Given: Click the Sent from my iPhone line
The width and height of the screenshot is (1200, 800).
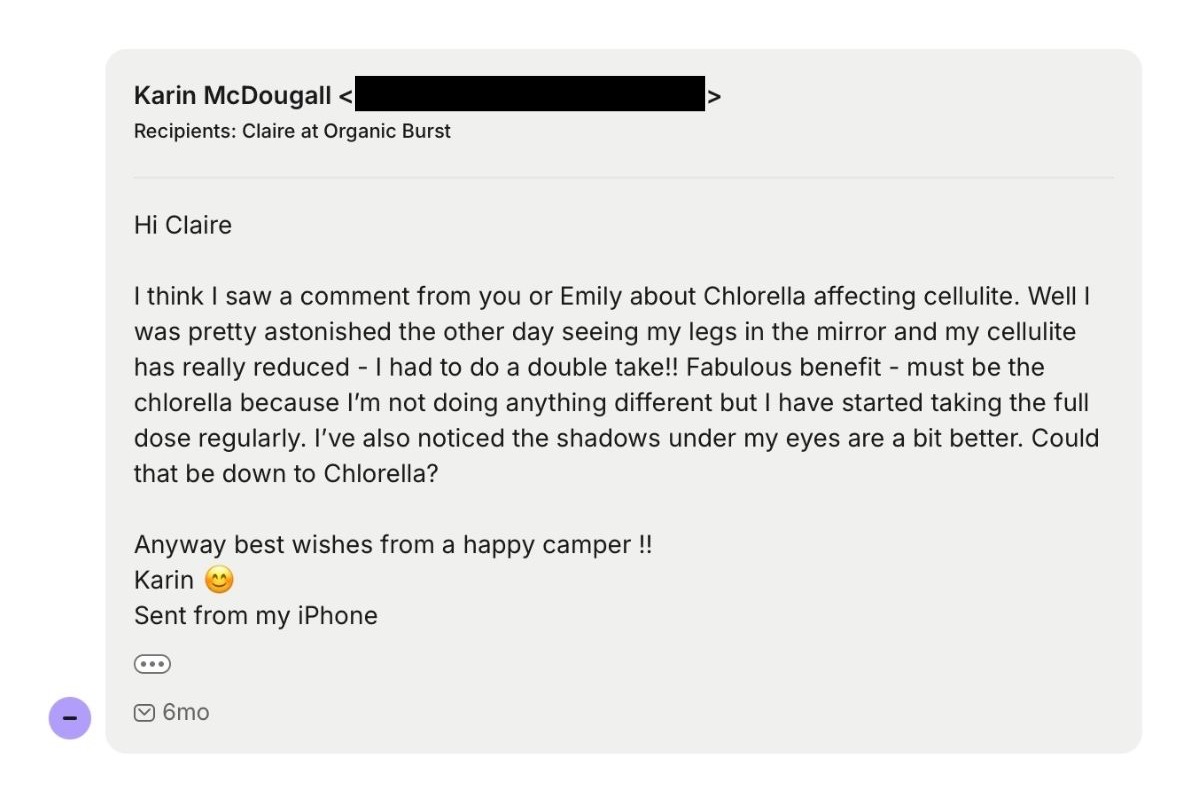Looking at the screenshot, I should click(256, 616).
